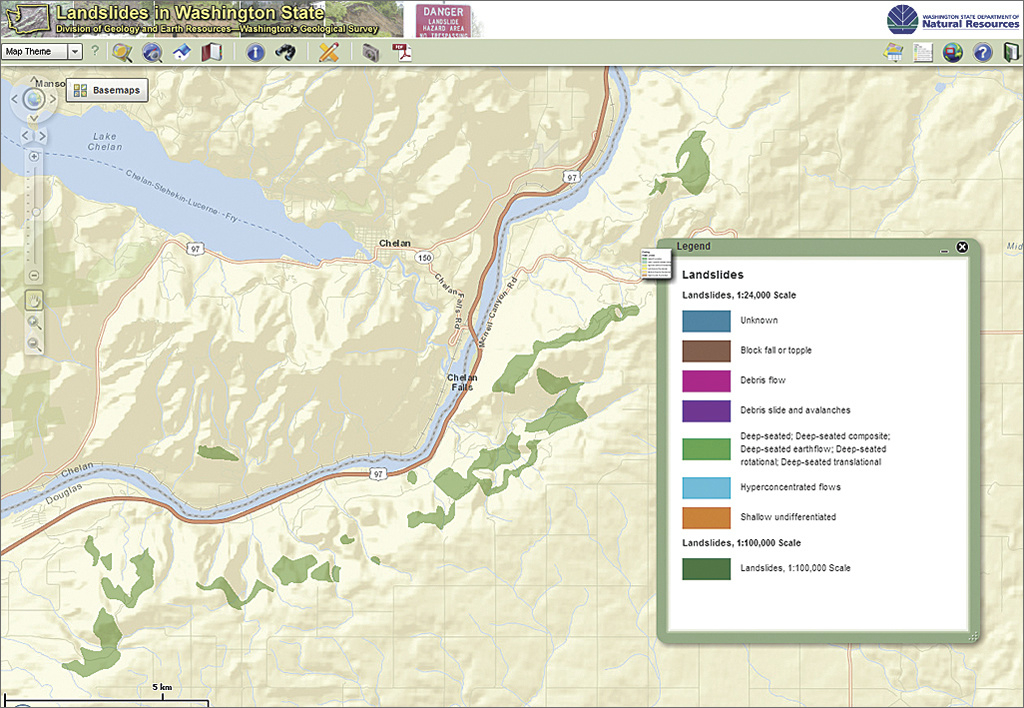Export map using the PDF icon
This screenshot has width=1024, height=708.
402,53
